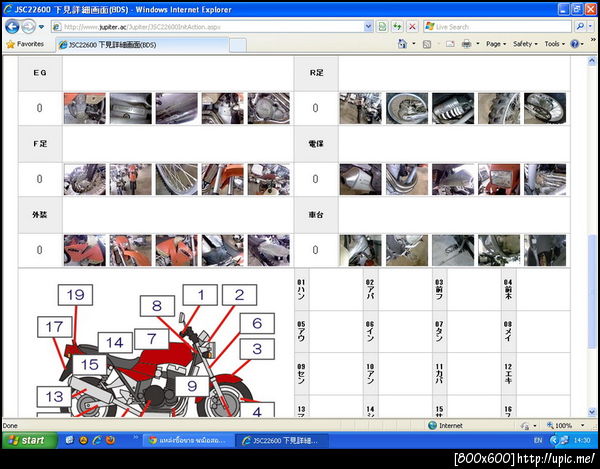Click the 01 ハン cell label
Viewport: 600px width, 469px height.
301,289
